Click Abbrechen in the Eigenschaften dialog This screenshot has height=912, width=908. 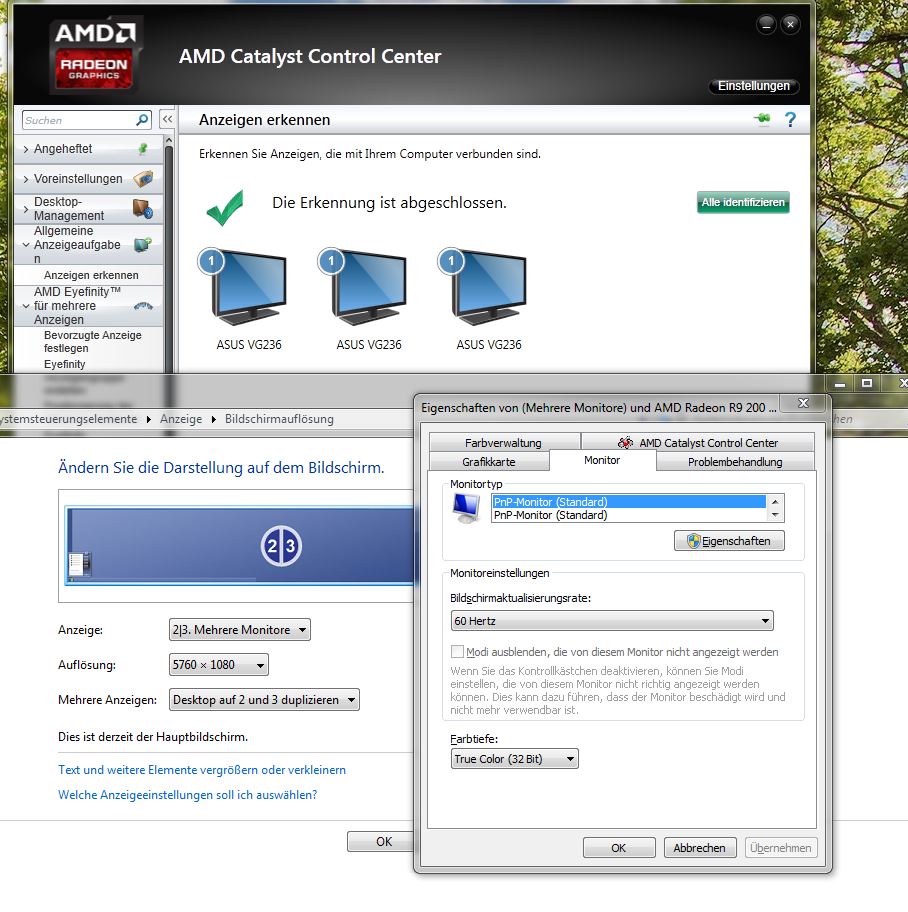pos(700,848)
